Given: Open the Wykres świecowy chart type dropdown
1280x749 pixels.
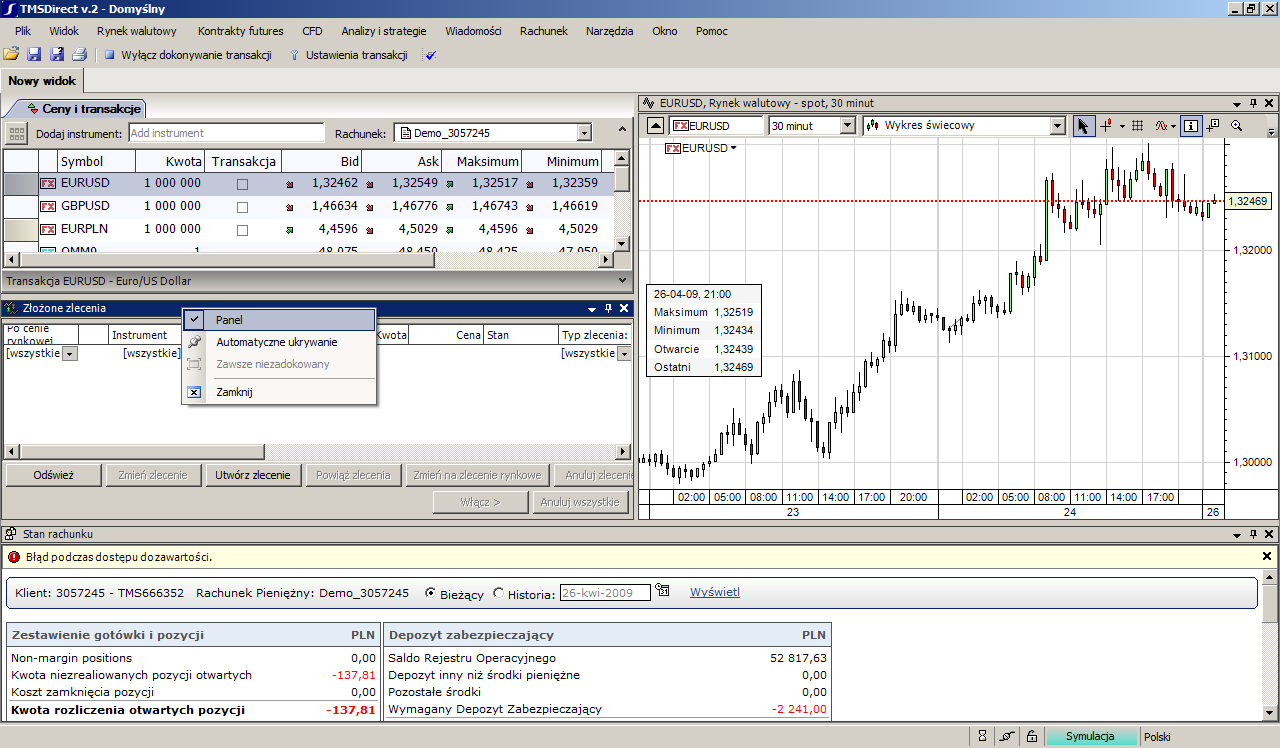Looking at the screenshot, I should coord(1058,126).
